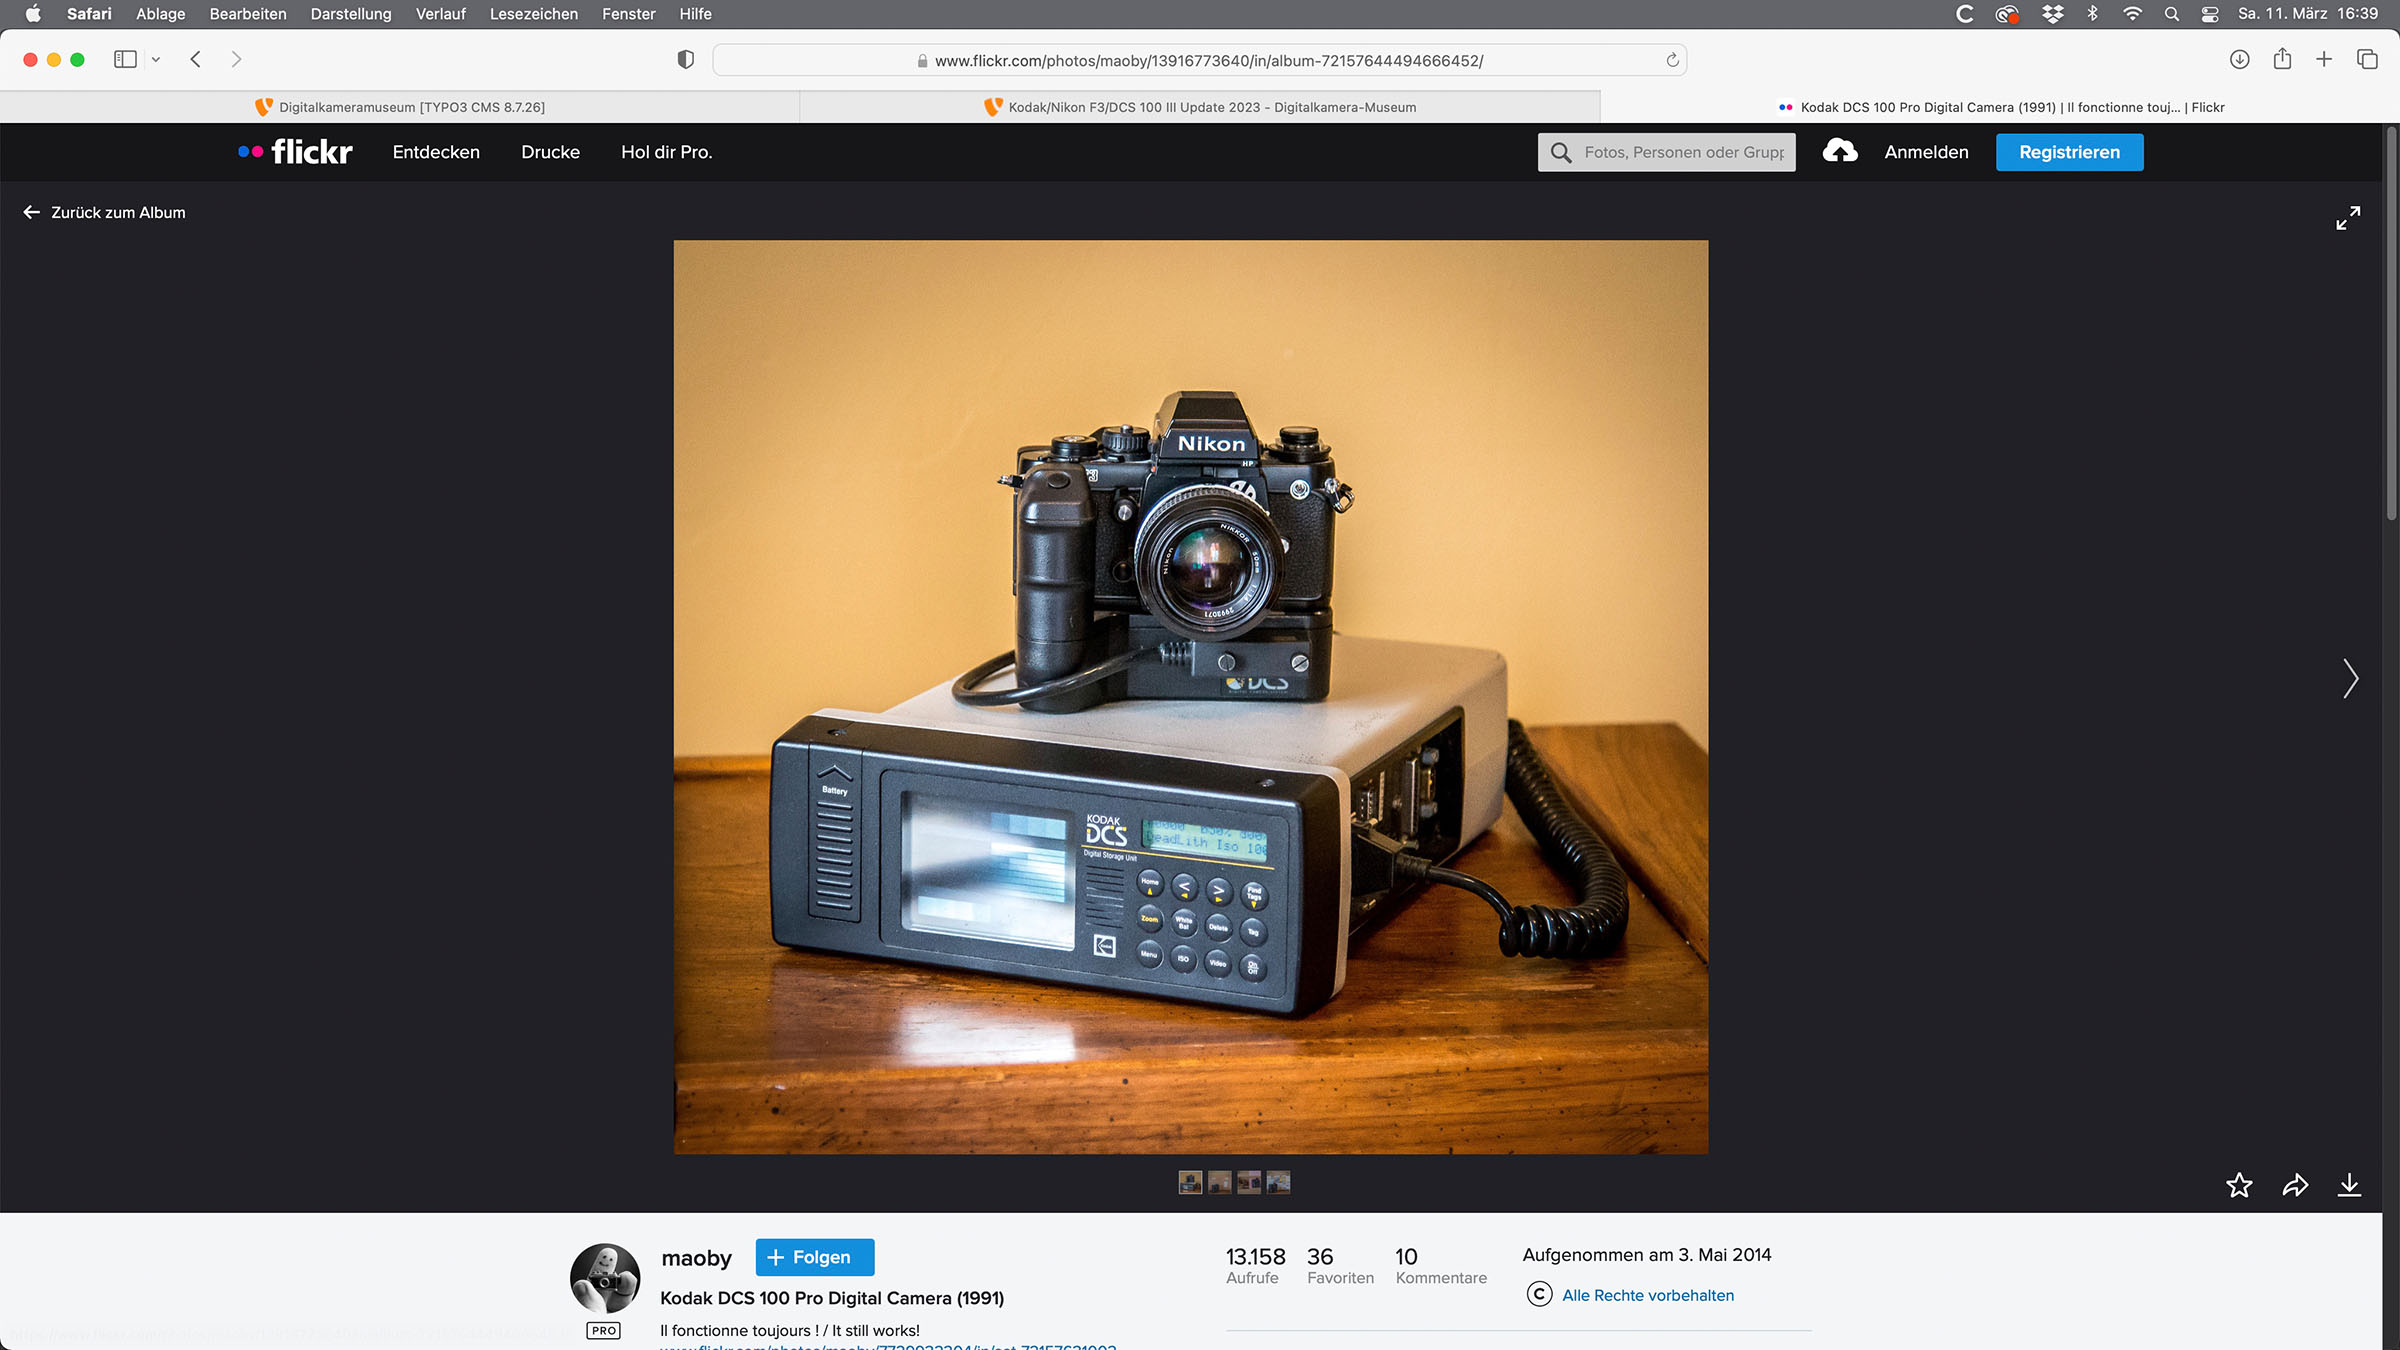The image size is (2400, 1350).
Task: Go to next photo with right chevron
Action: (2350, 678)
